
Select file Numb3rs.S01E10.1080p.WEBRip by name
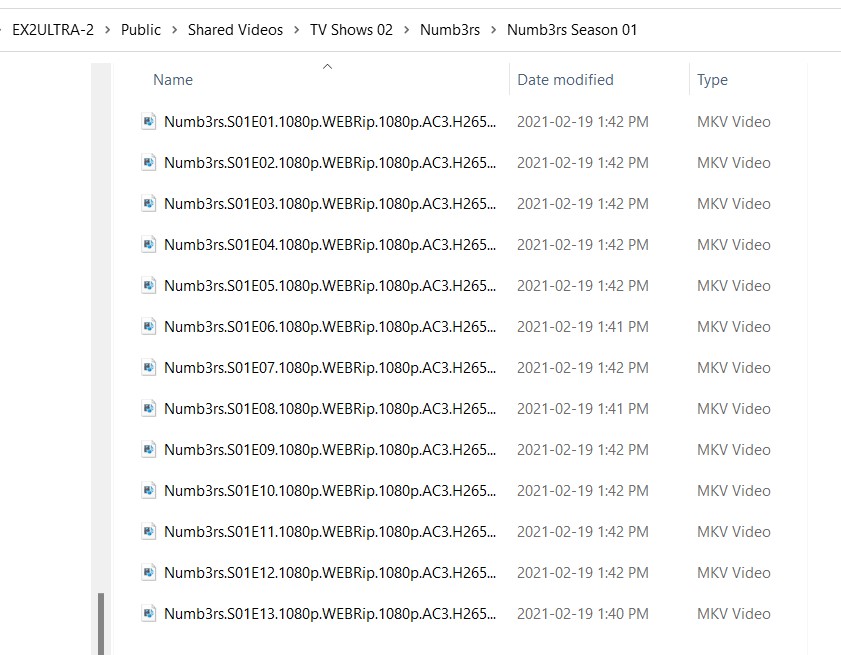[x=330, y=491]
